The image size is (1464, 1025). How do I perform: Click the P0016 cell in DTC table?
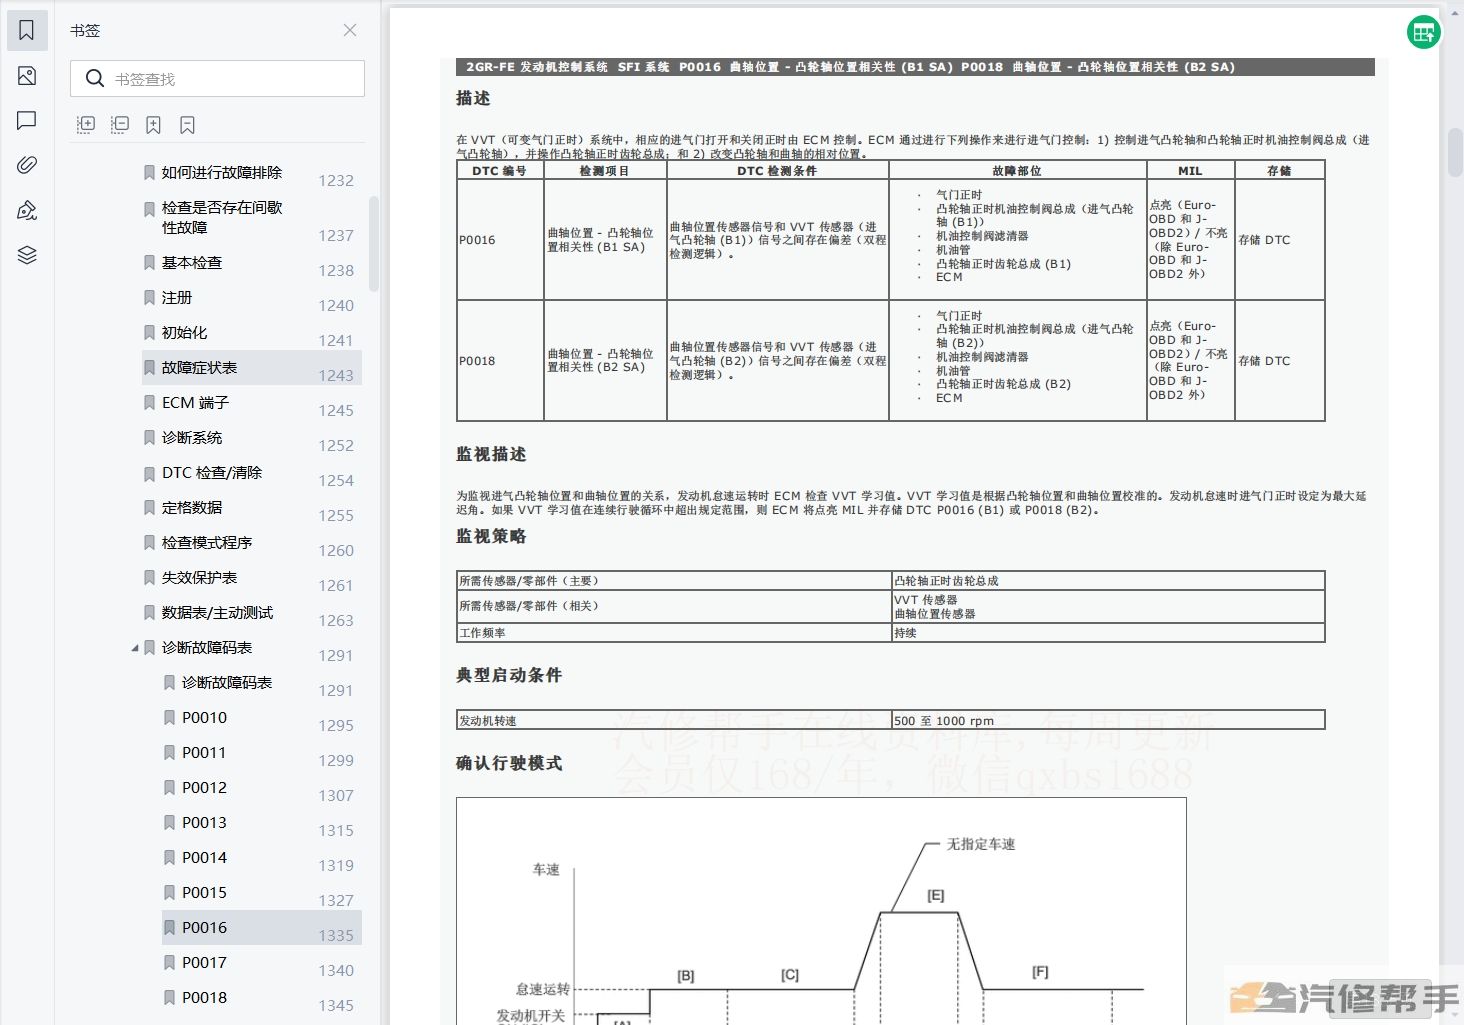pyautogui.click(x=500, y=240)
